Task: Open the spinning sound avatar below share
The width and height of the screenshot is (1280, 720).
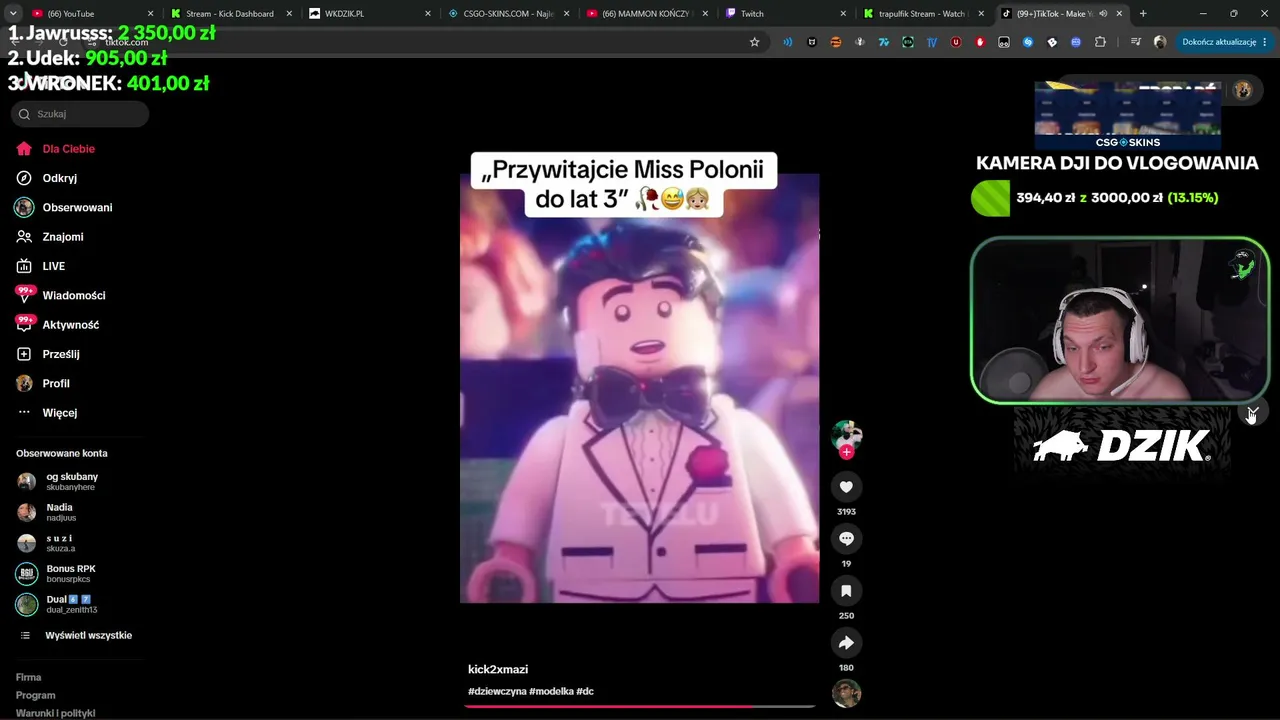Action: pos(846,693)
